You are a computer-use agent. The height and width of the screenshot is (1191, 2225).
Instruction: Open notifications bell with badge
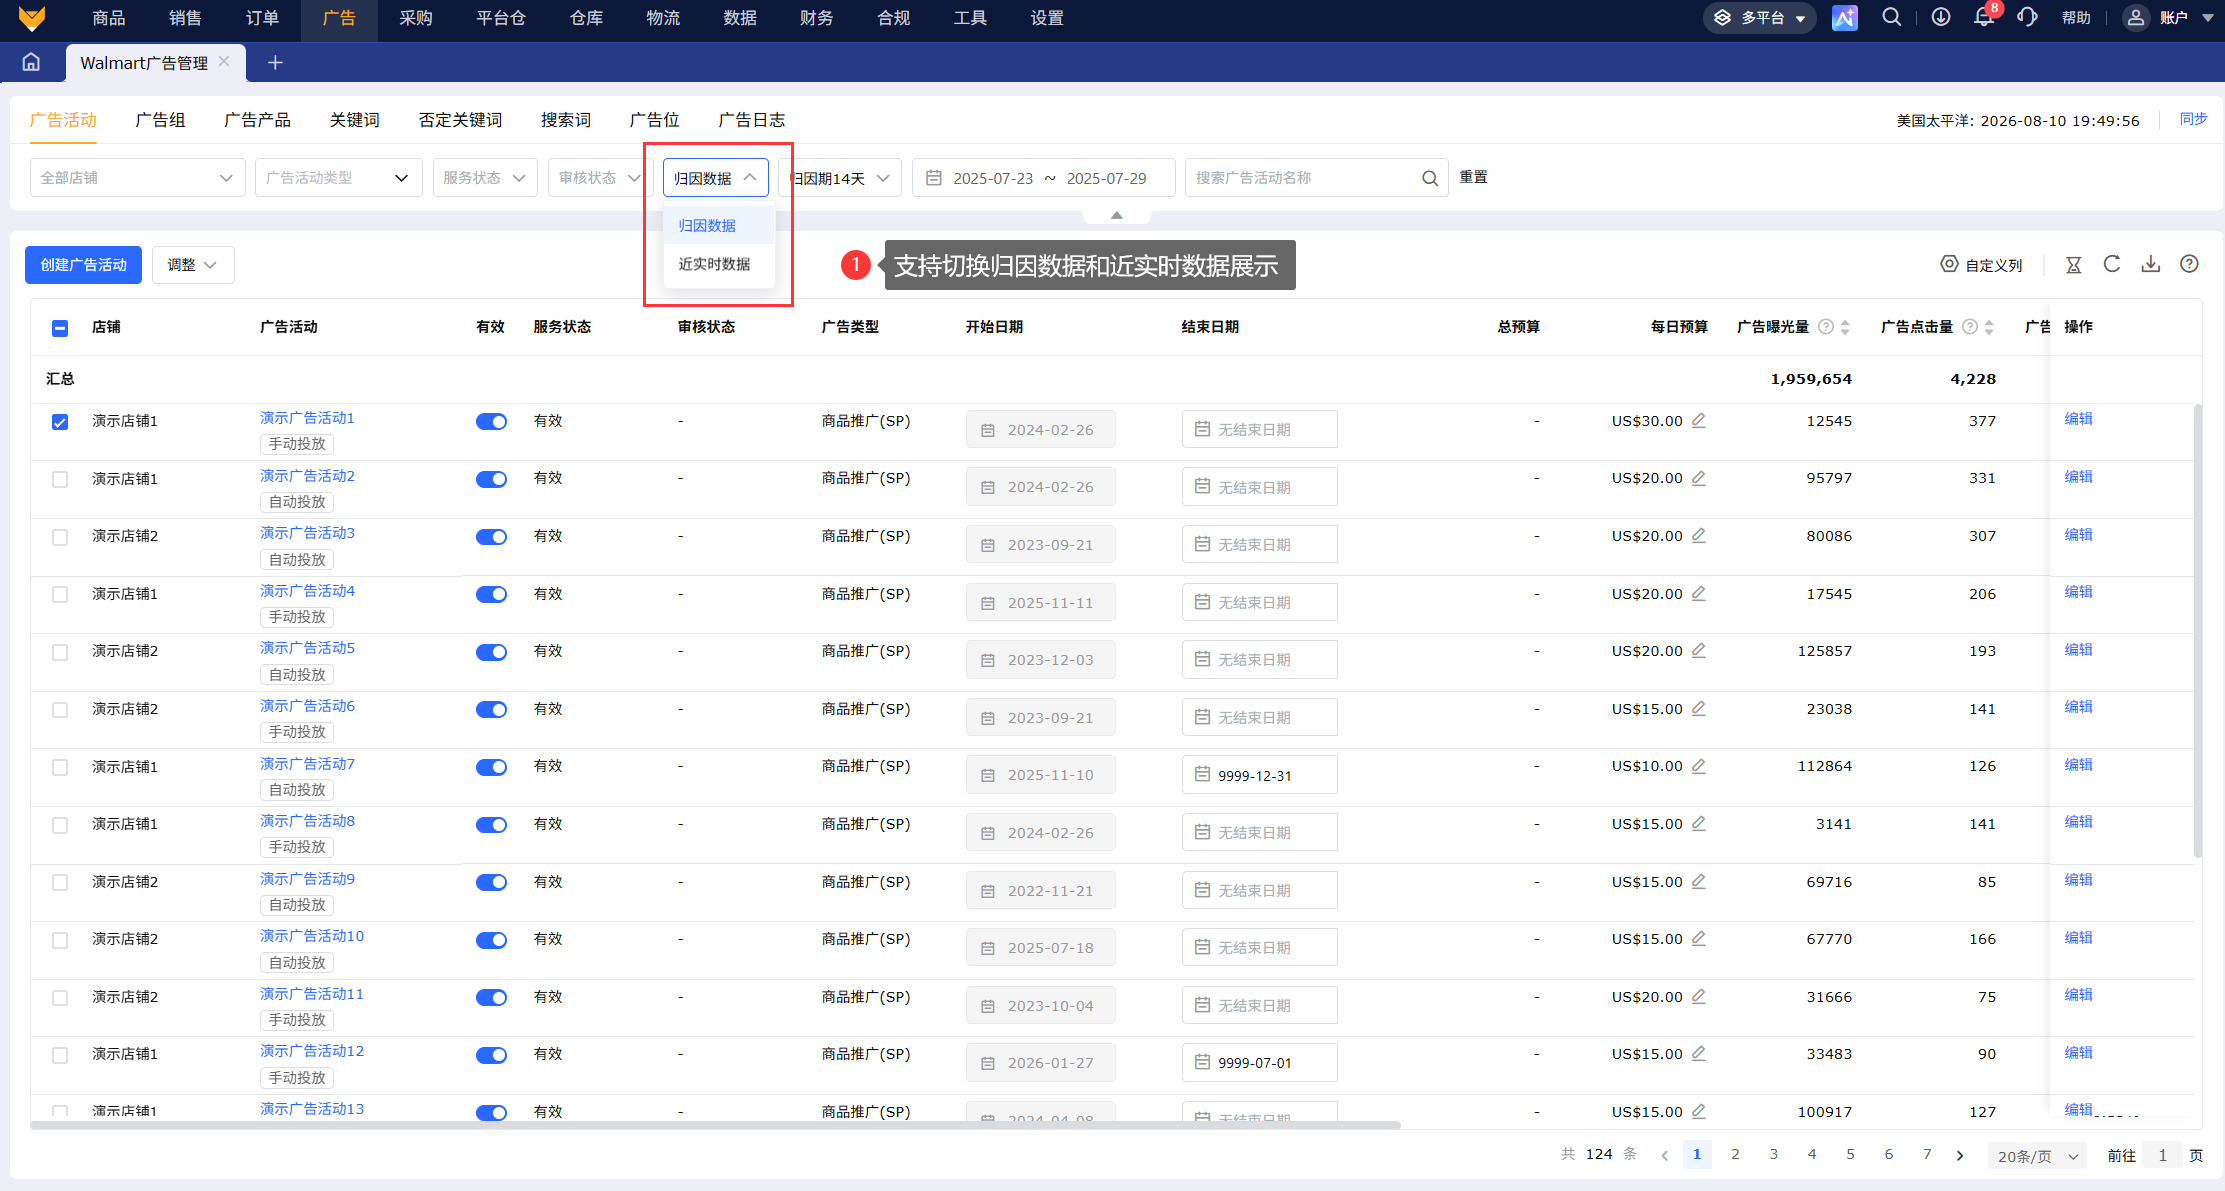tap(1984, 17)
